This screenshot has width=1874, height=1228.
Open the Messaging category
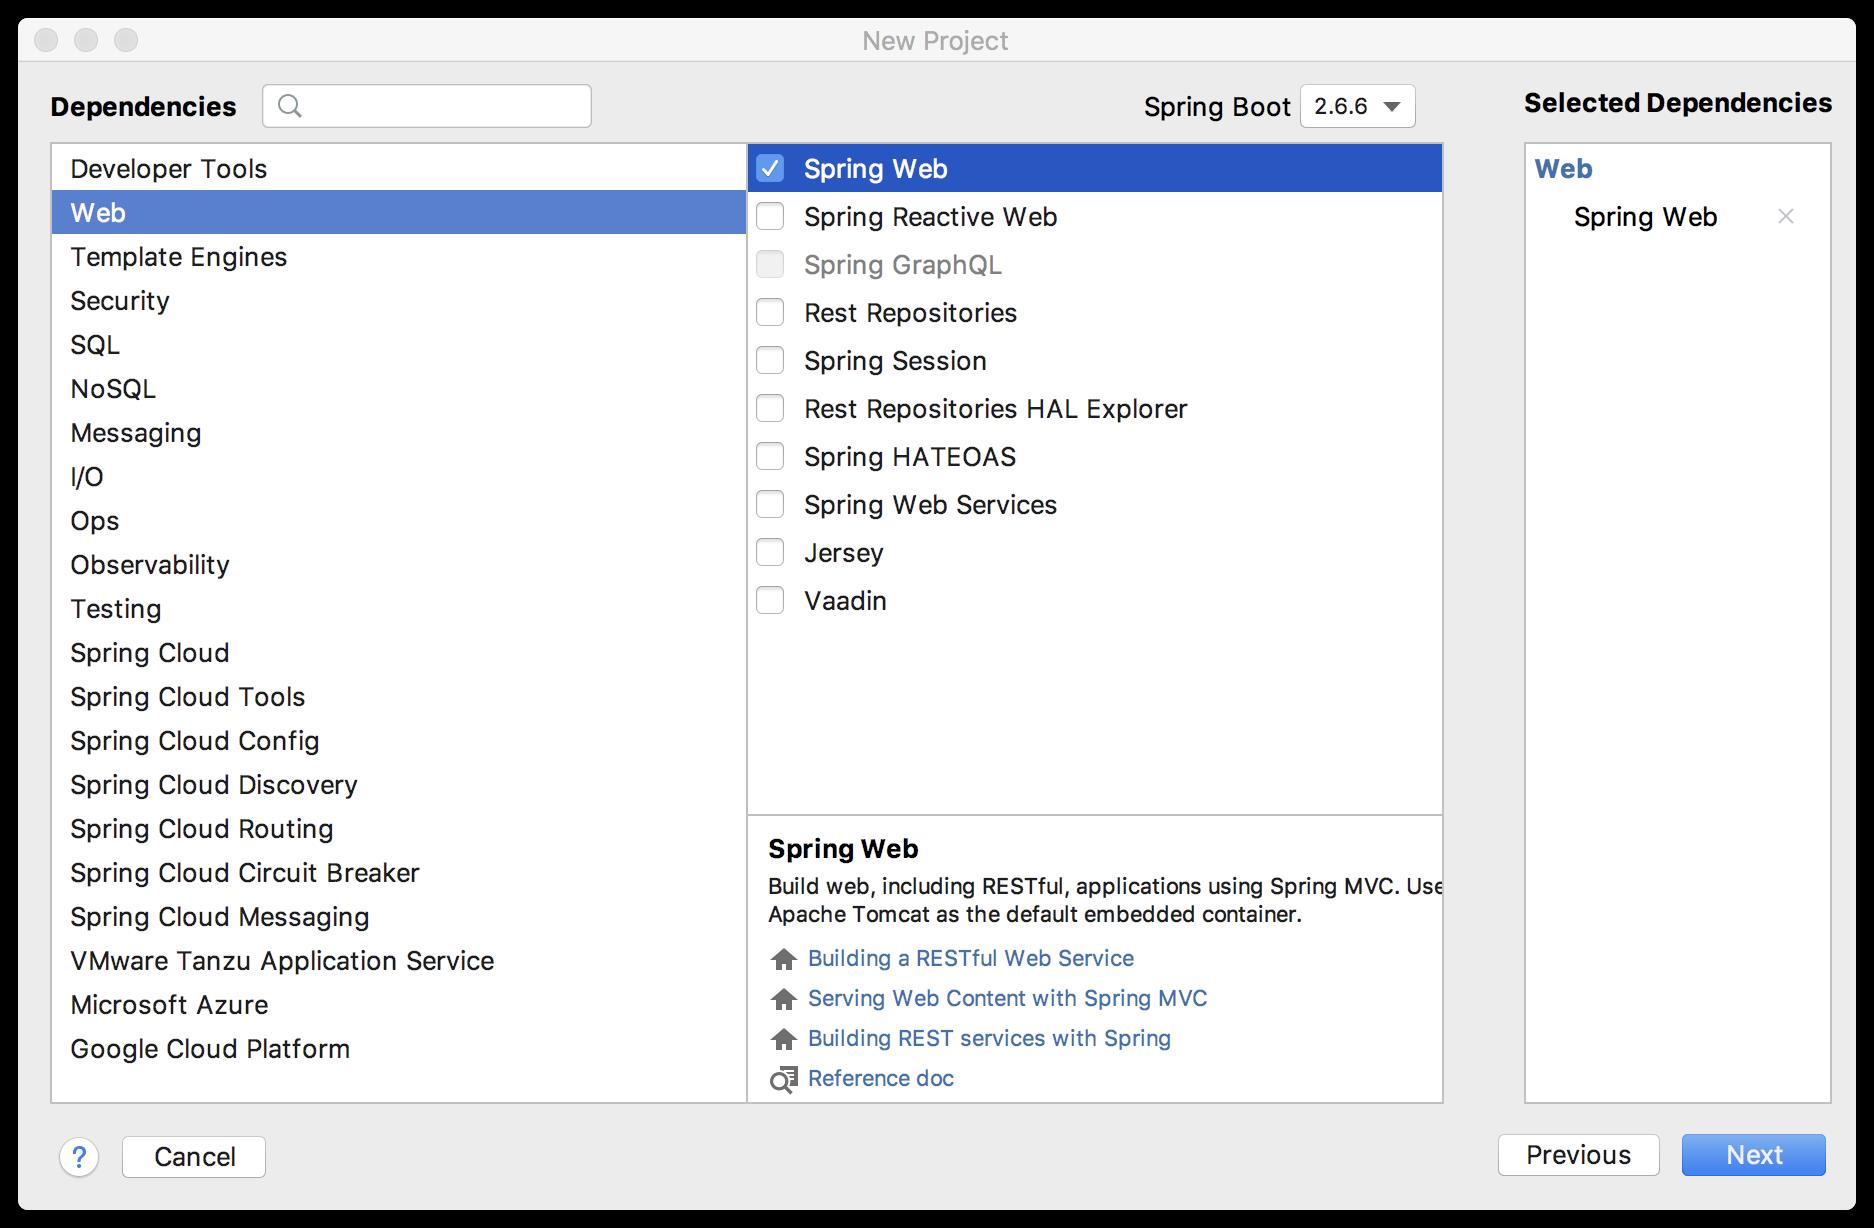(399, 433)
